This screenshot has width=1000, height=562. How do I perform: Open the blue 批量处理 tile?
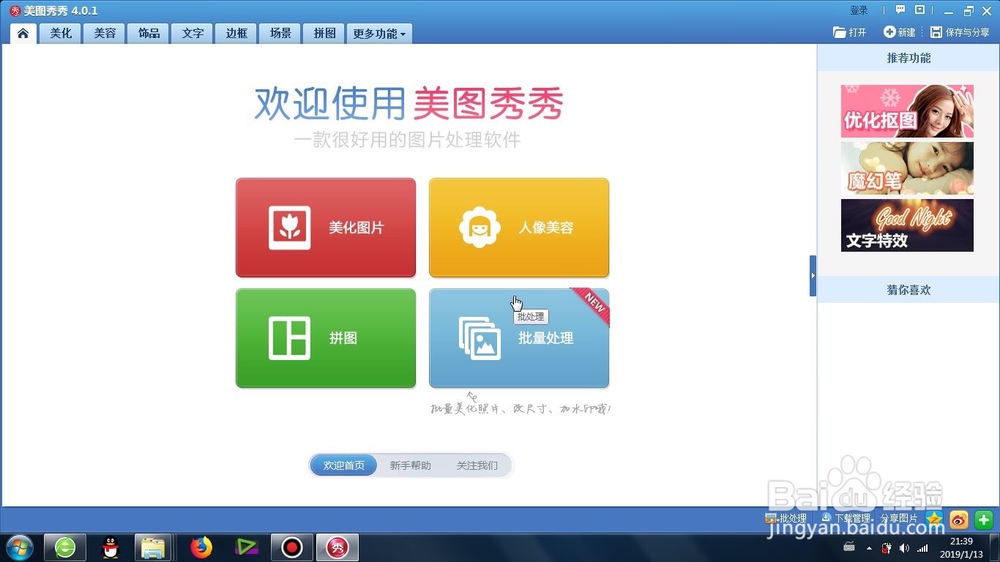point(519,338)
